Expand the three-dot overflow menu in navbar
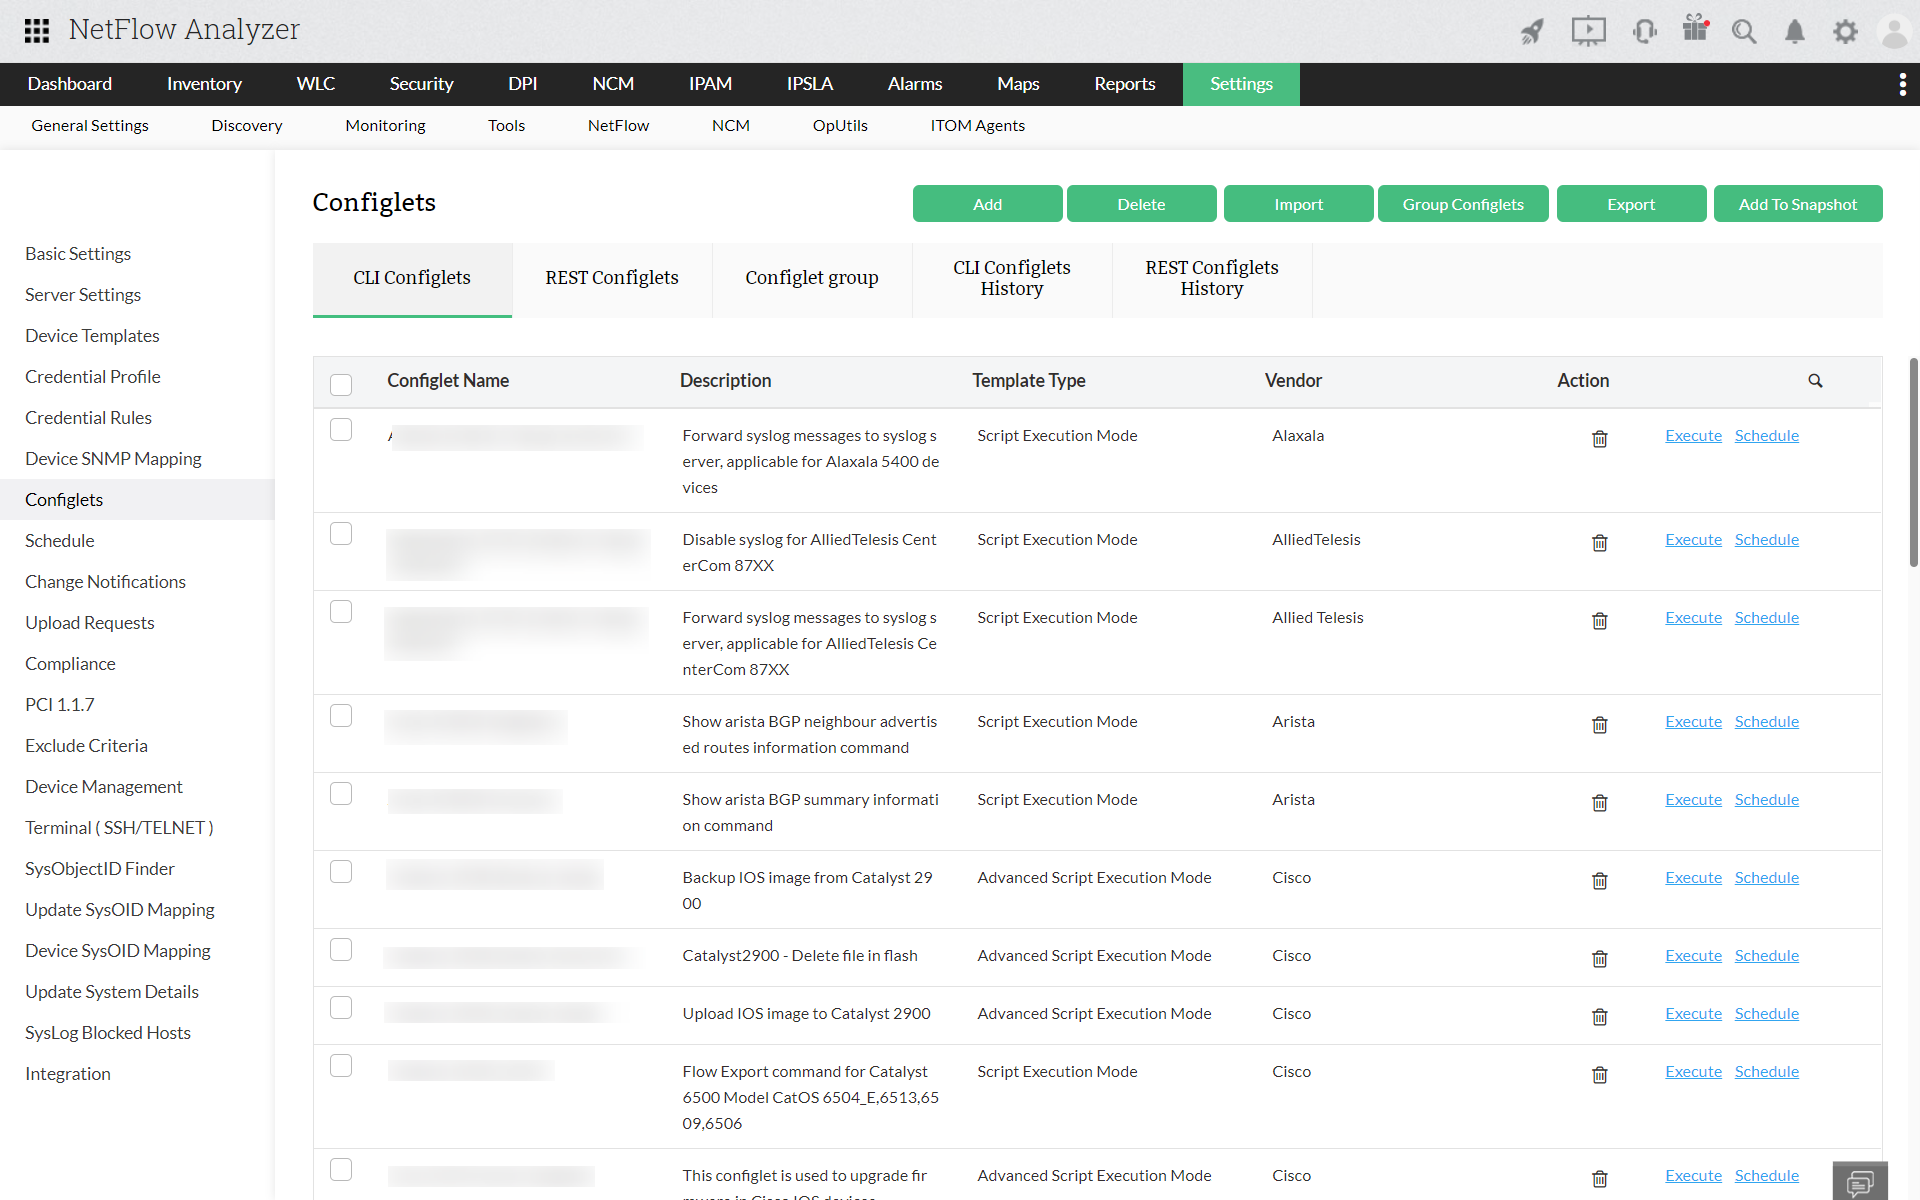Viewport: 1920px width, 1200px height. tap(1902, 84)
